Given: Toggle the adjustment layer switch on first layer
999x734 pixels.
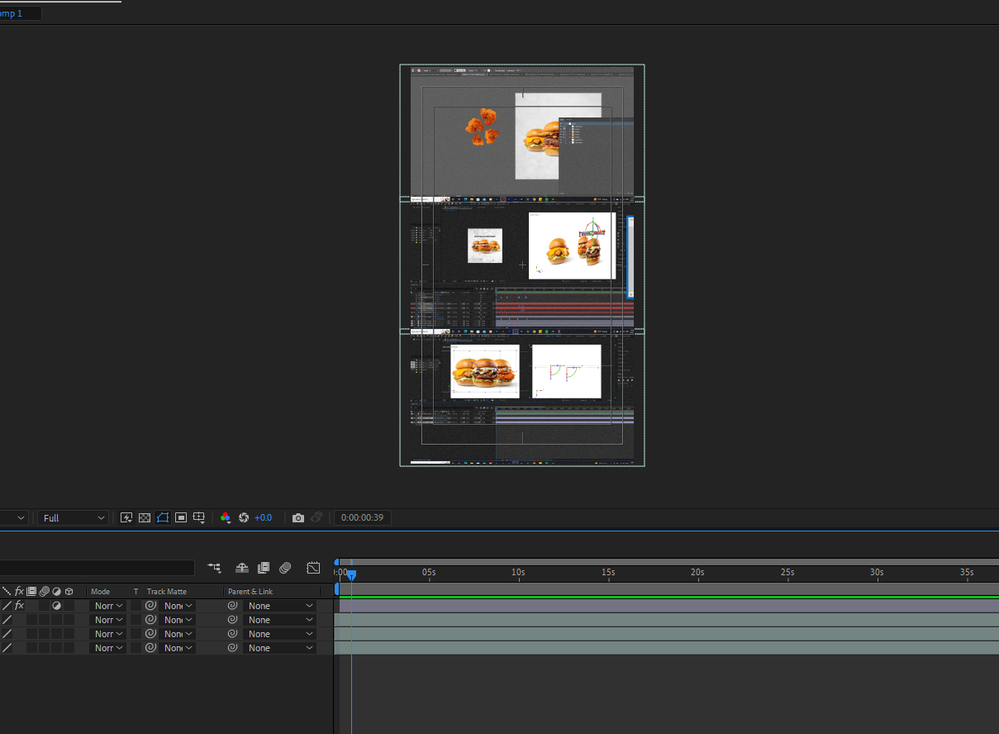Looking at the screenshot, I should pos(57,605).
